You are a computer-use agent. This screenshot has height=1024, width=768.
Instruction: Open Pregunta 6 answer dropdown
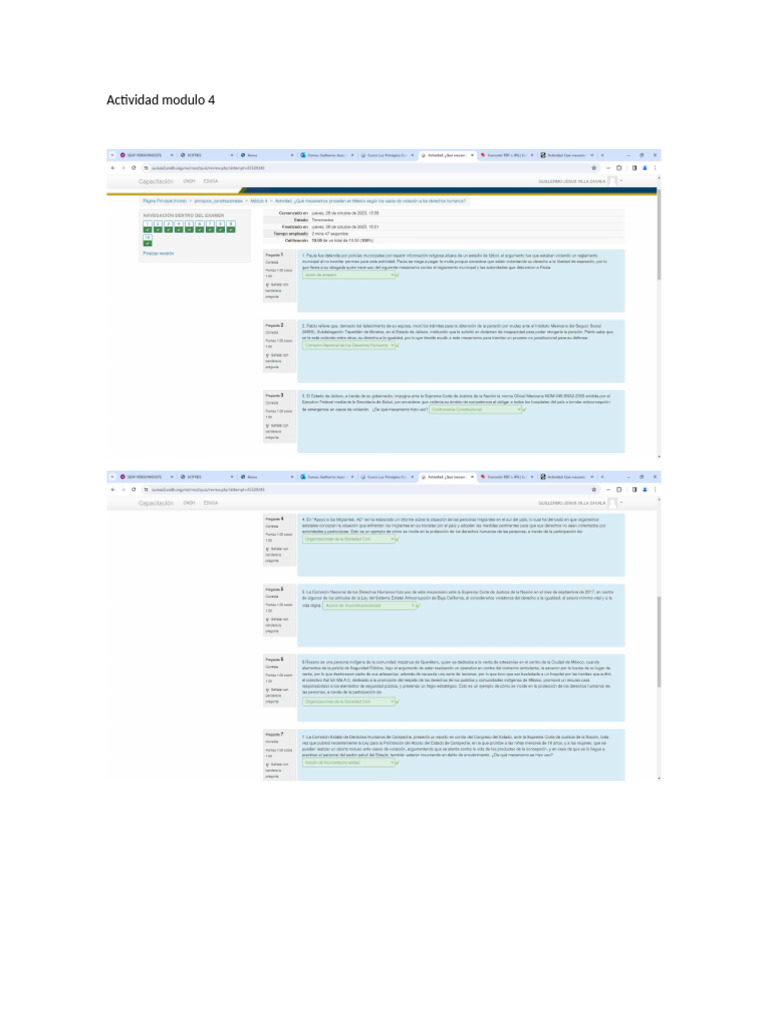tap(349, 701)
